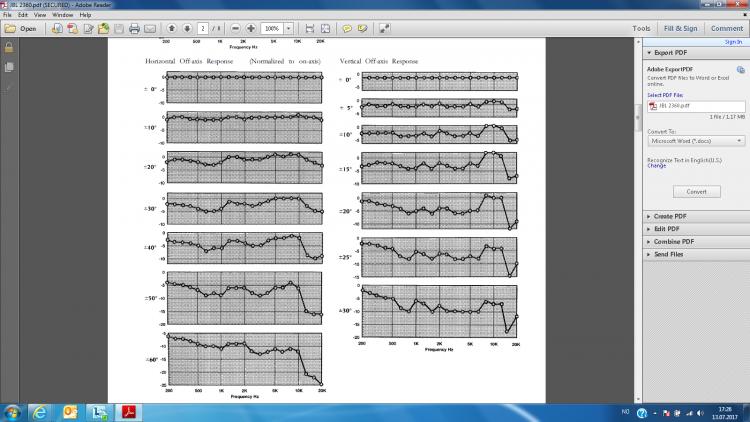Click the page number input field
The image size is (750, 422).
204,29
